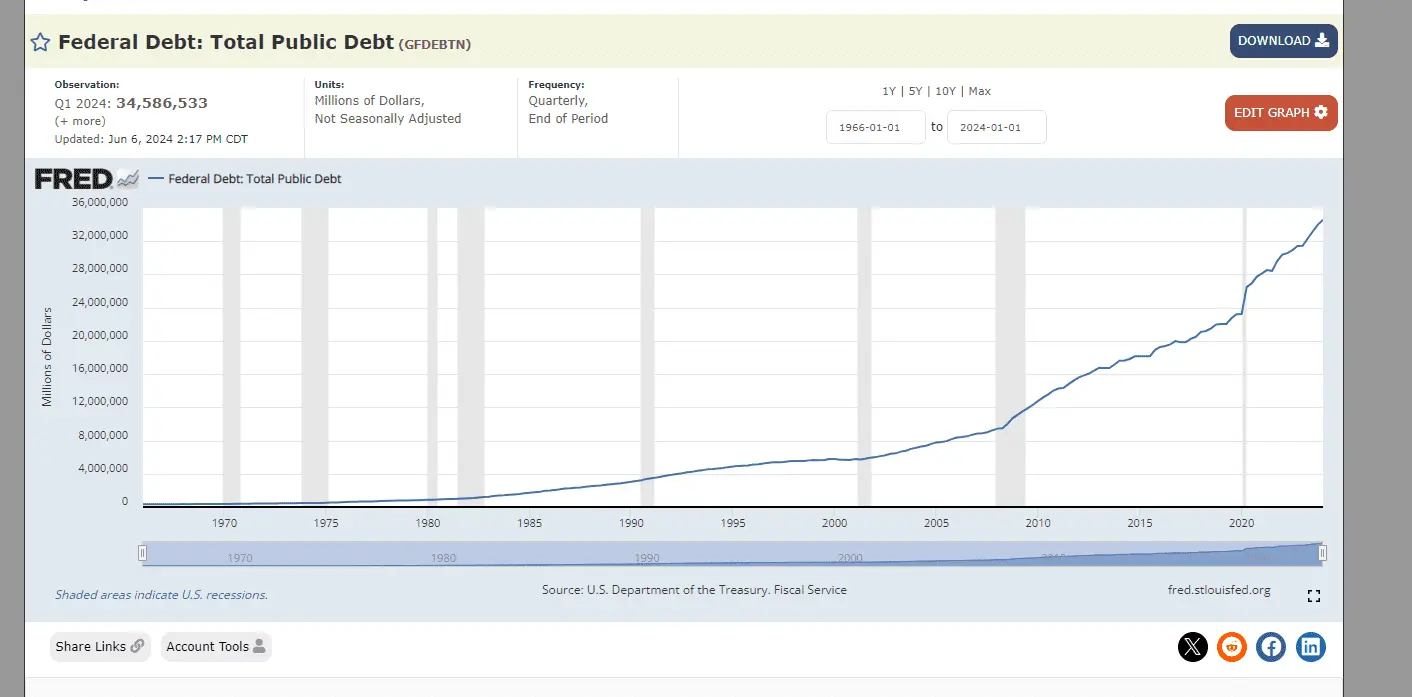Viewport: 1412px width, 697px height.
Task: Click the star icon to favorite this series
Action: pos(40,42)
